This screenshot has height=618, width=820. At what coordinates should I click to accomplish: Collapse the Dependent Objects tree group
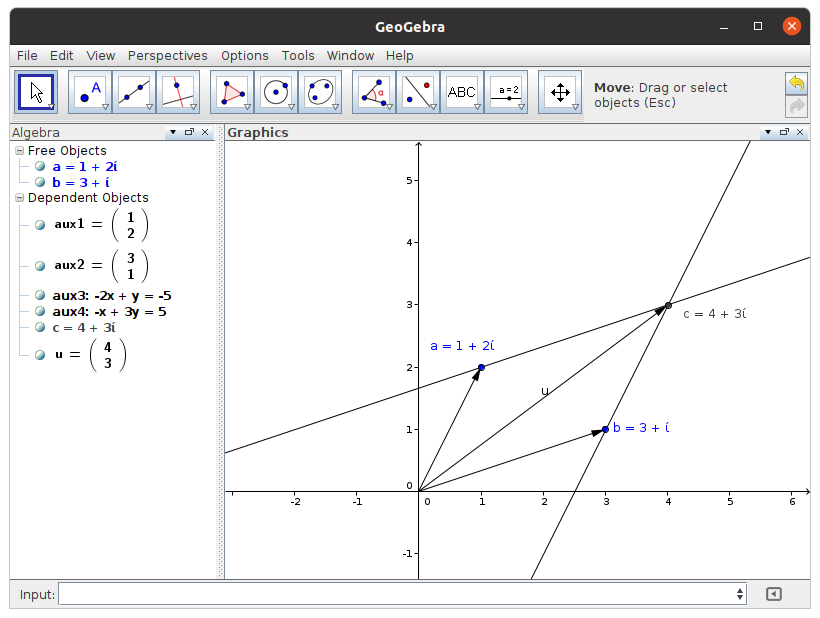point(19,198)
